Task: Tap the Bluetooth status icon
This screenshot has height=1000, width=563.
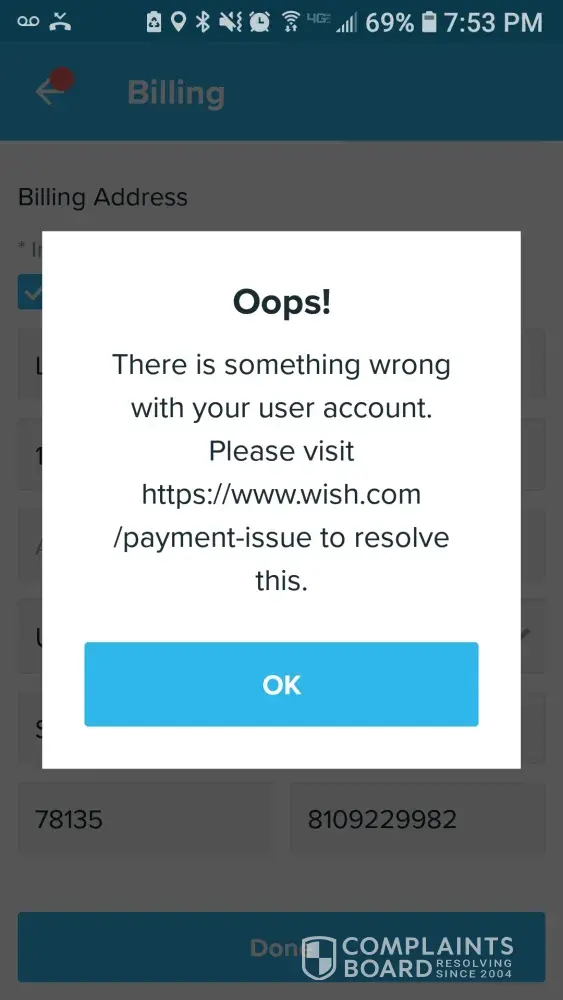Action: click(203, 22)
